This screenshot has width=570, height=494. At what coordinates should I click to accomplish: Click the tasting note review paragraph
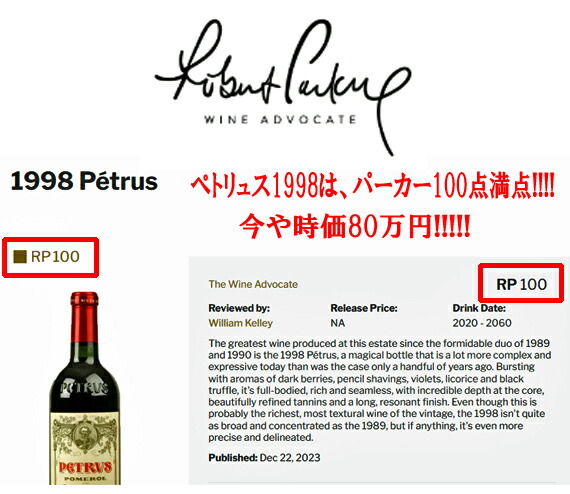[x=380, y=390]
